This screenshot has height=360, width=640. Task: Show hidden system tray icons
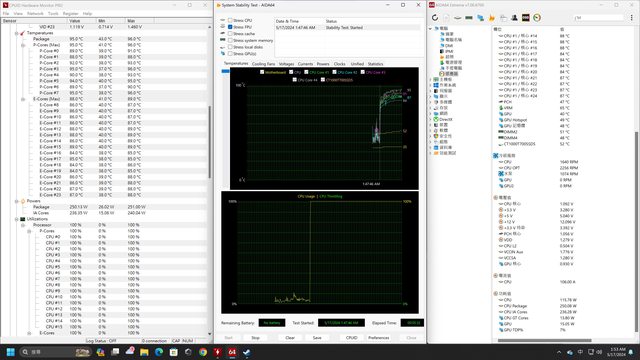coord(559,352)
